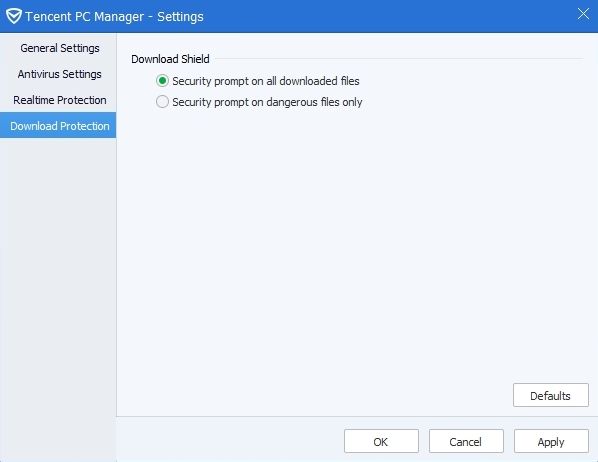Select radio button for all downloaded files
The height and width of the screenshot is (462, 598).
click(x=162, y=80)
